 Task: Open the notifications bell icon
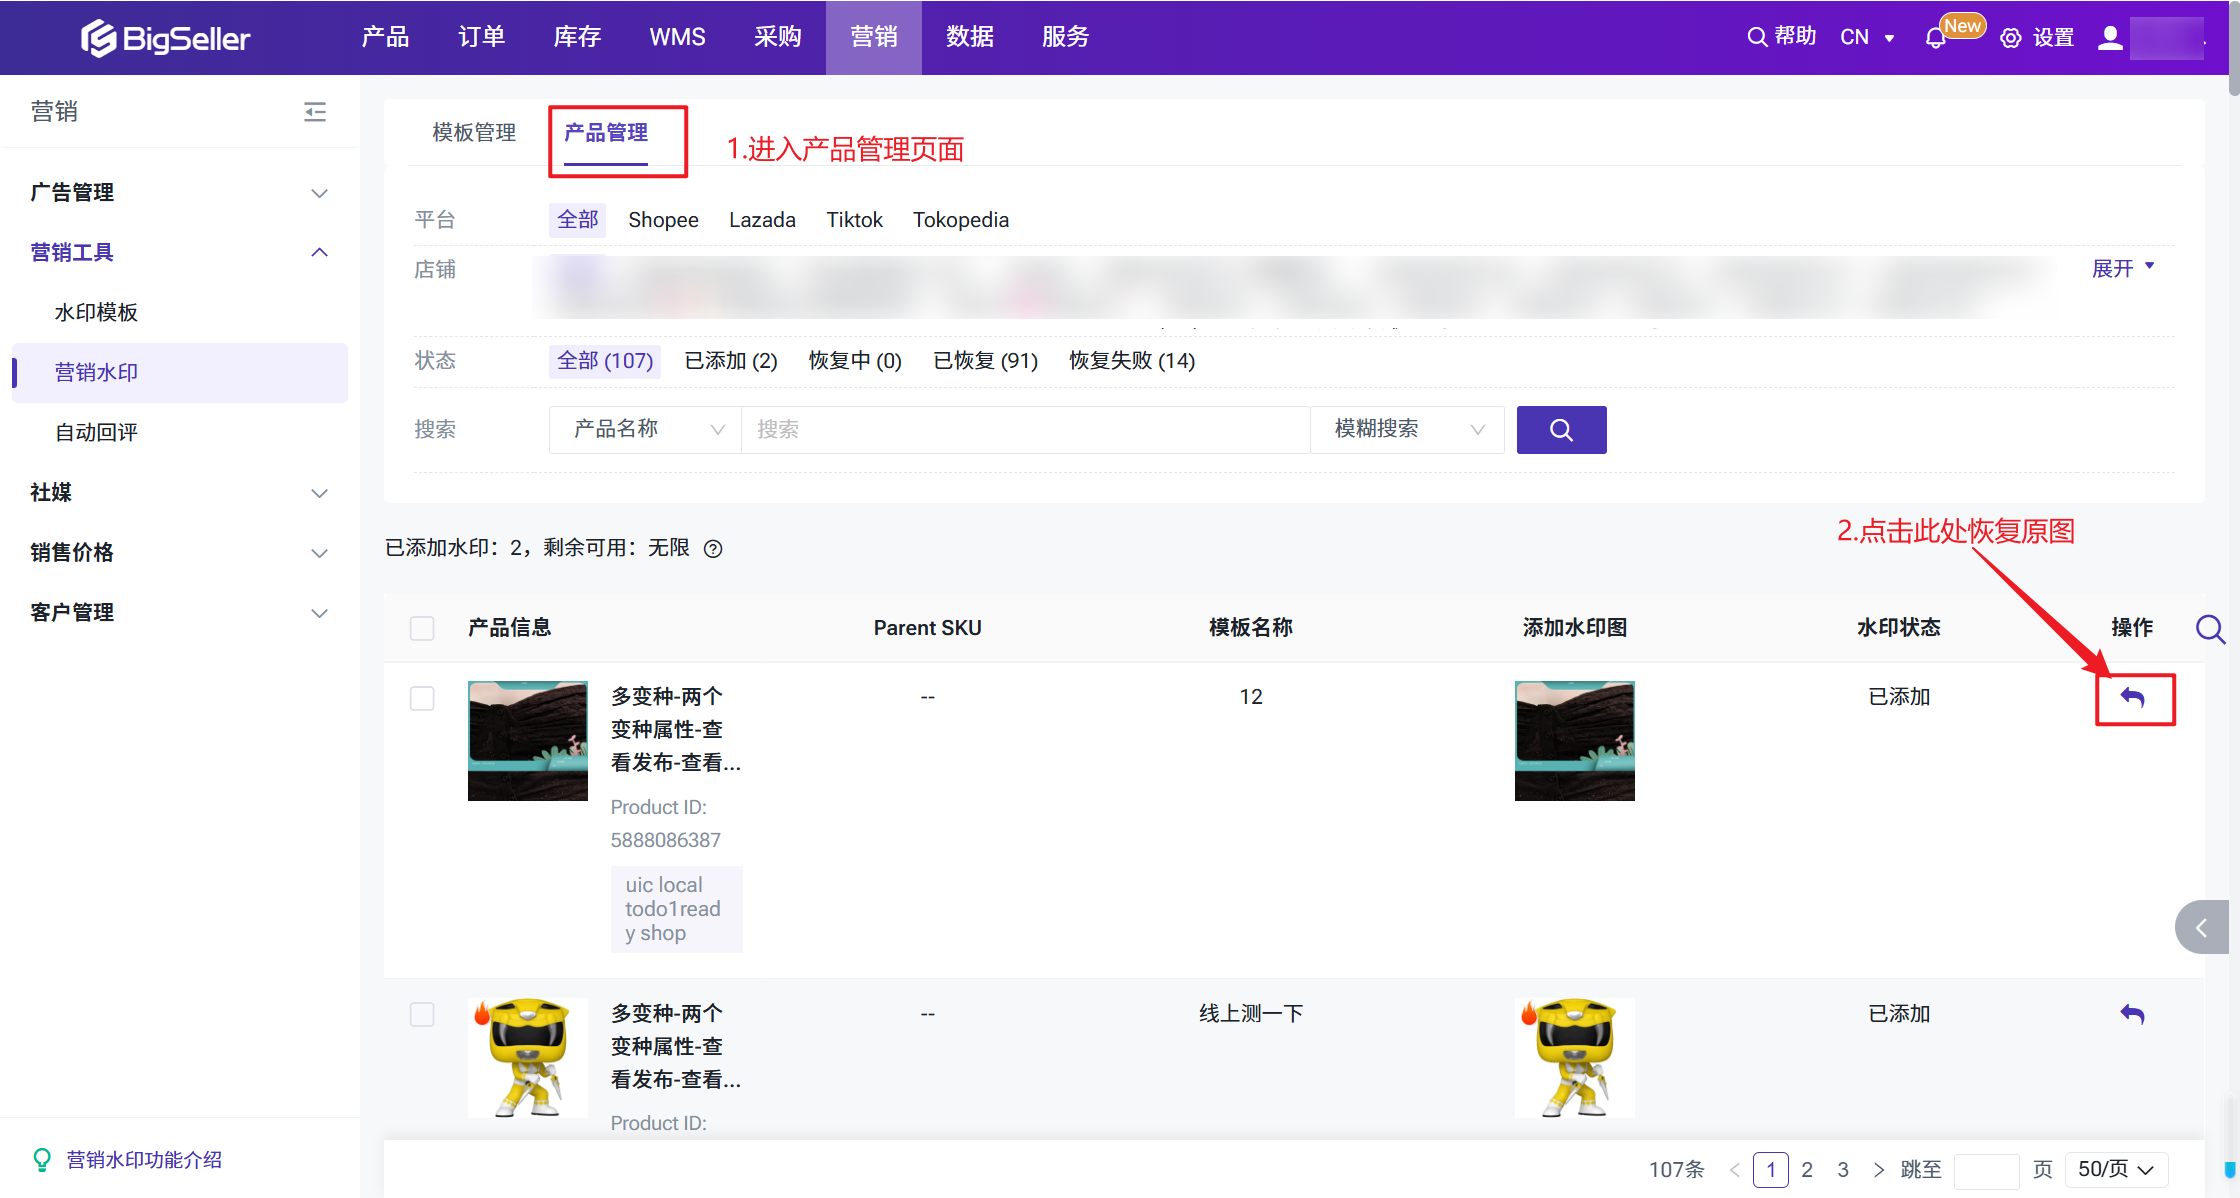pyautogui.click(x=1935, y=38)
